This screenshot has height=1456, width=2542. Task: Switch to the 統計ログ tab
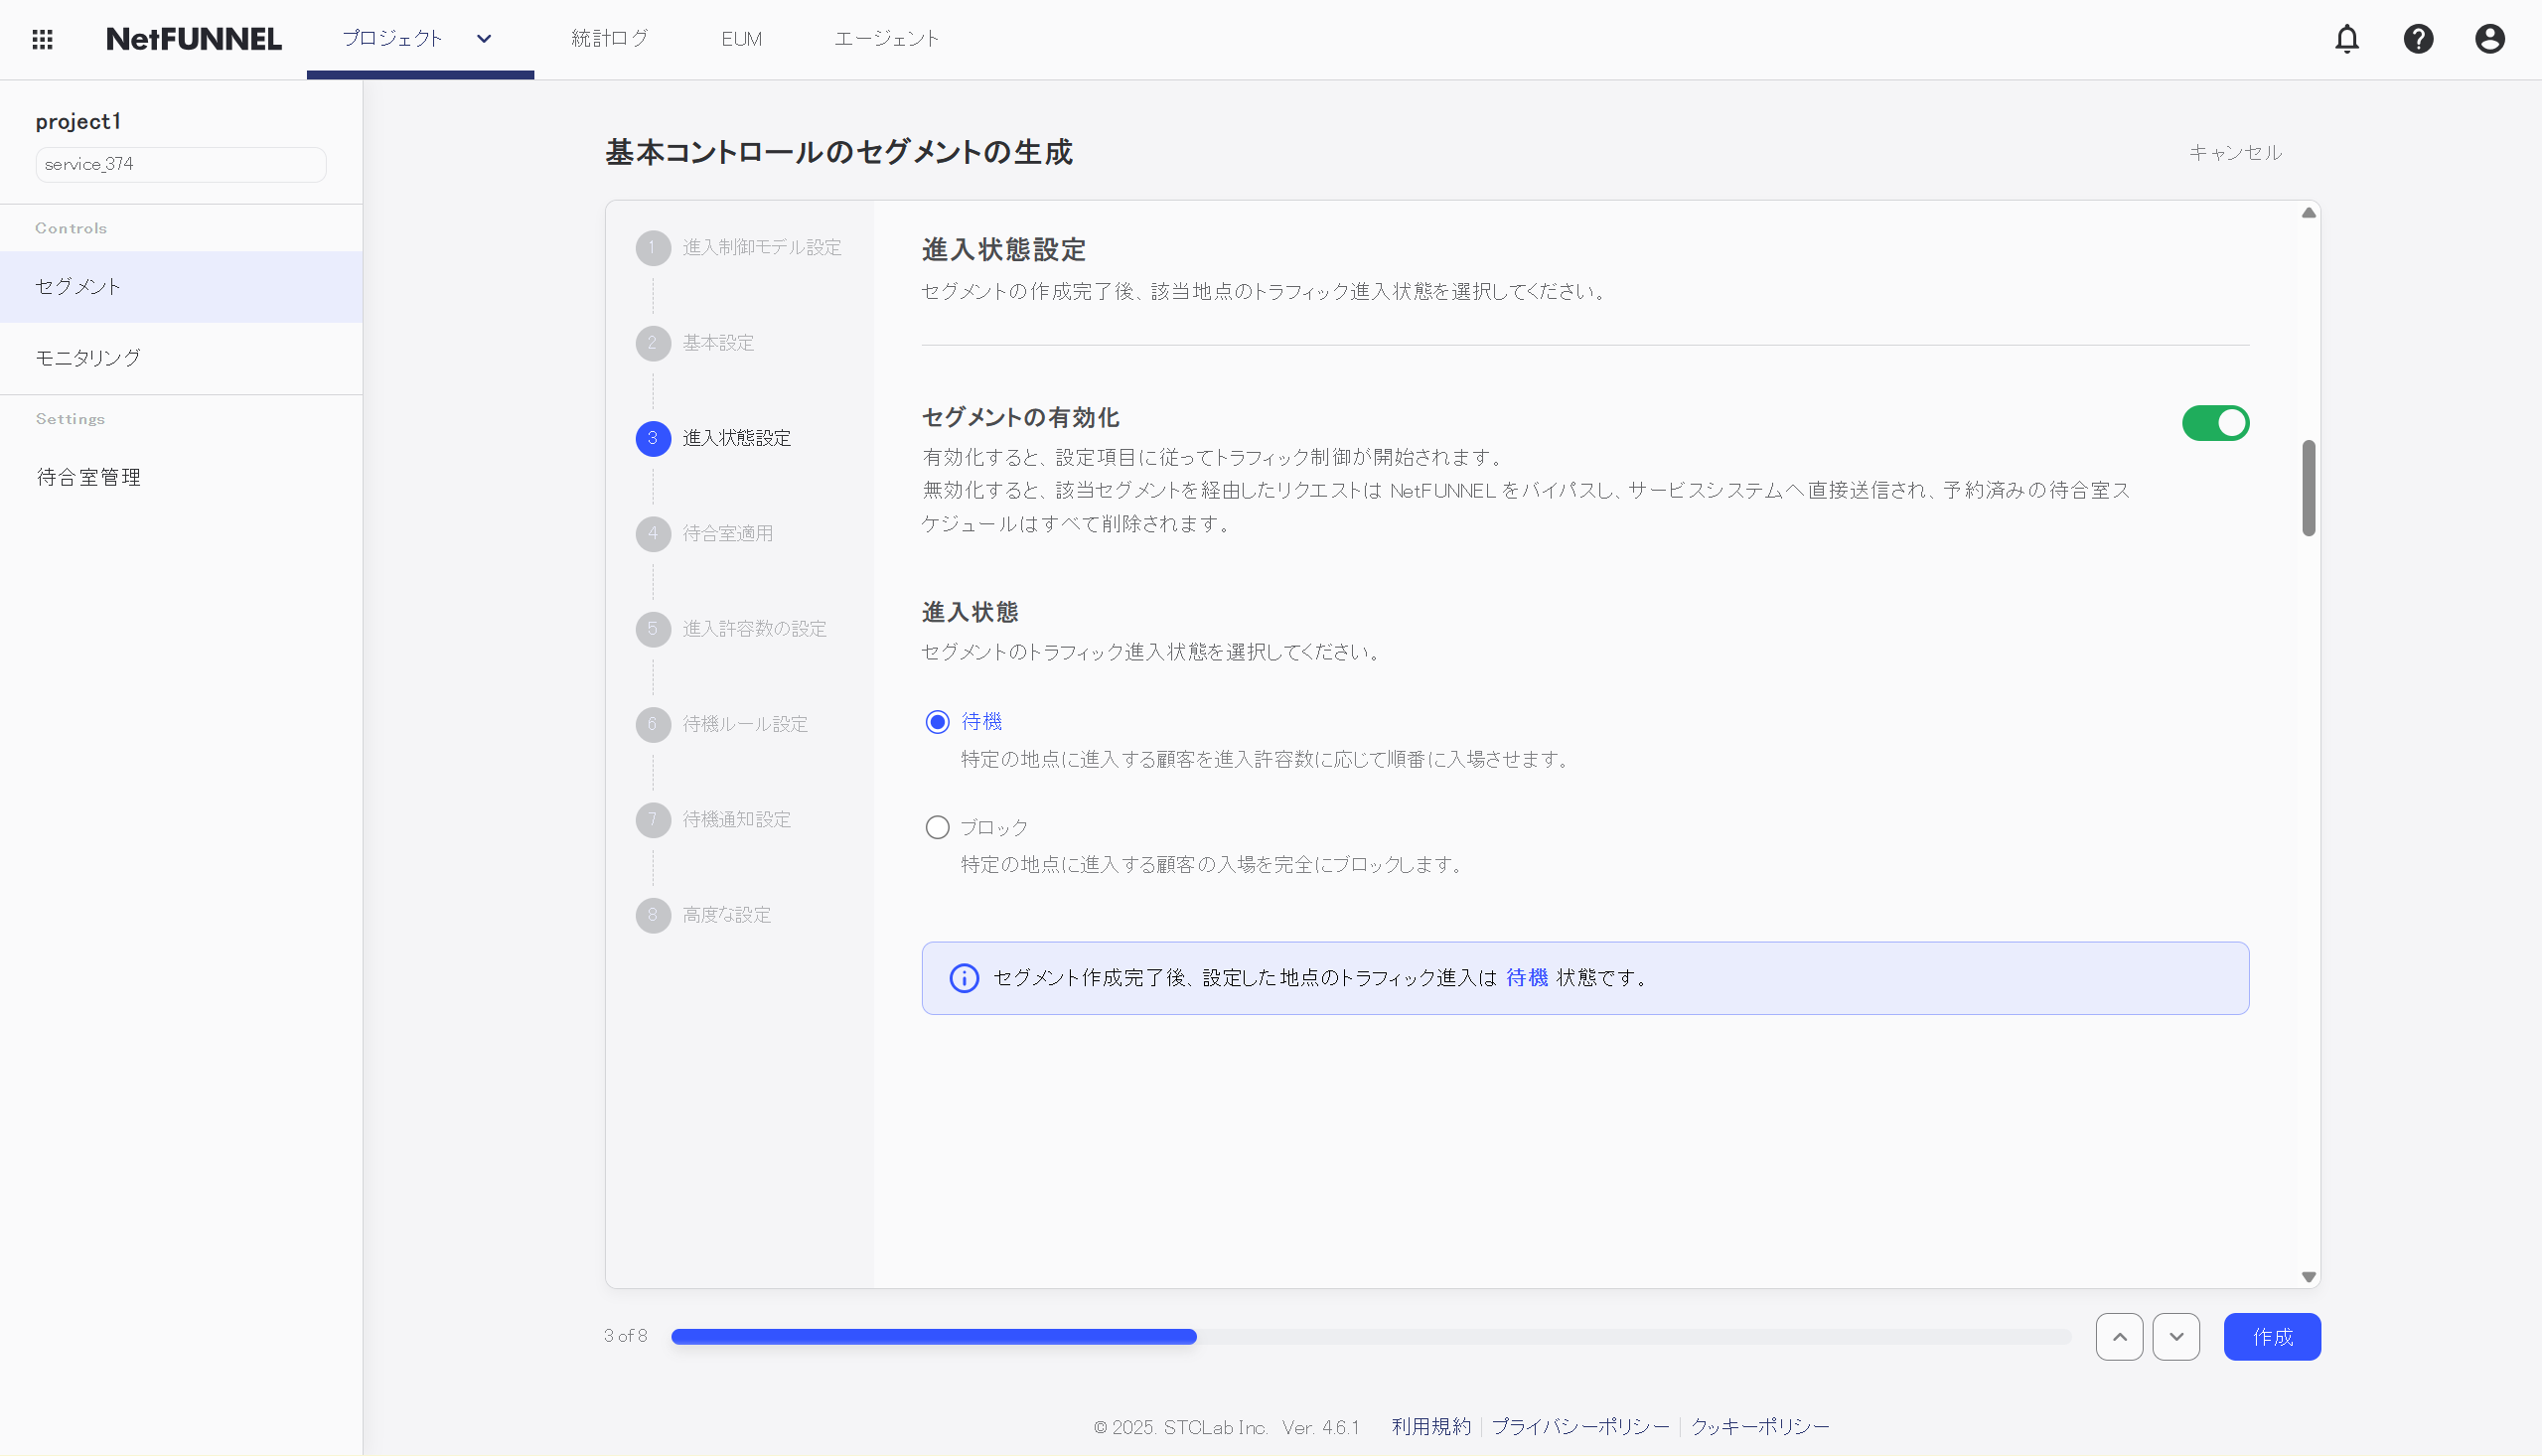pos(610,39)
